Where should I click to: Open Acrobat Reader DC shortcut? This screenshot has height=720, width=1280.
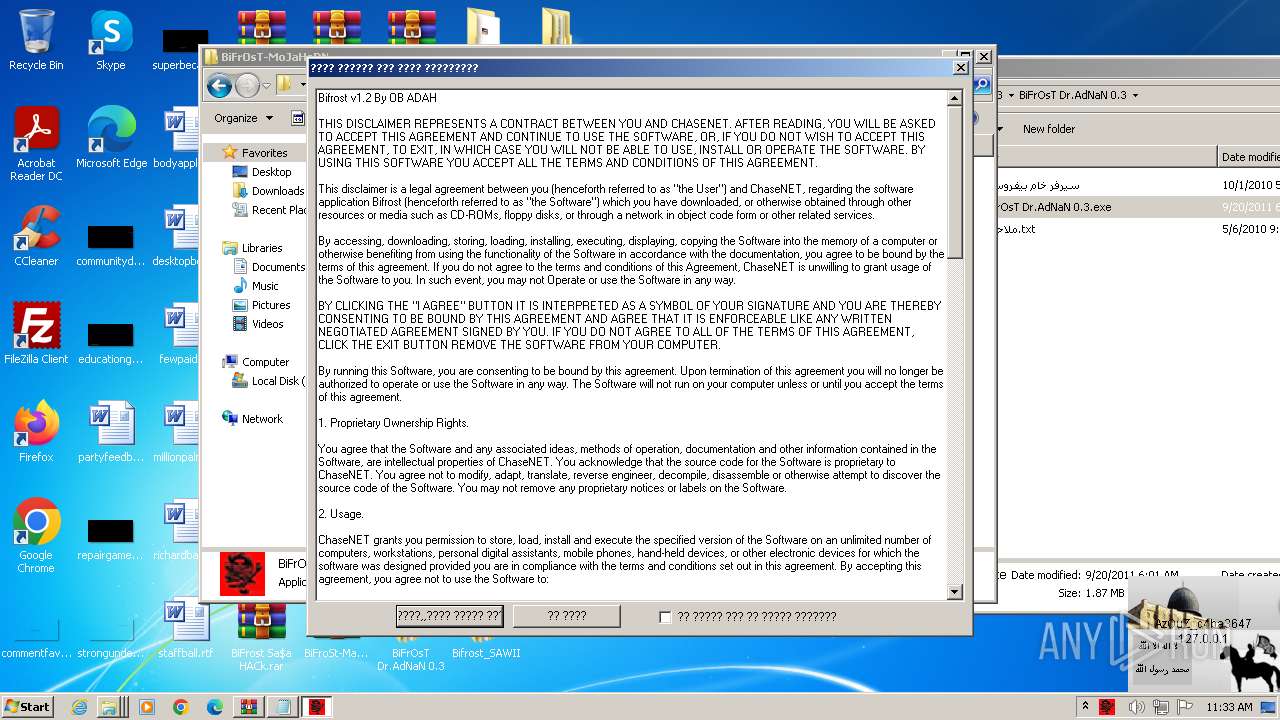tap(36, 144)
